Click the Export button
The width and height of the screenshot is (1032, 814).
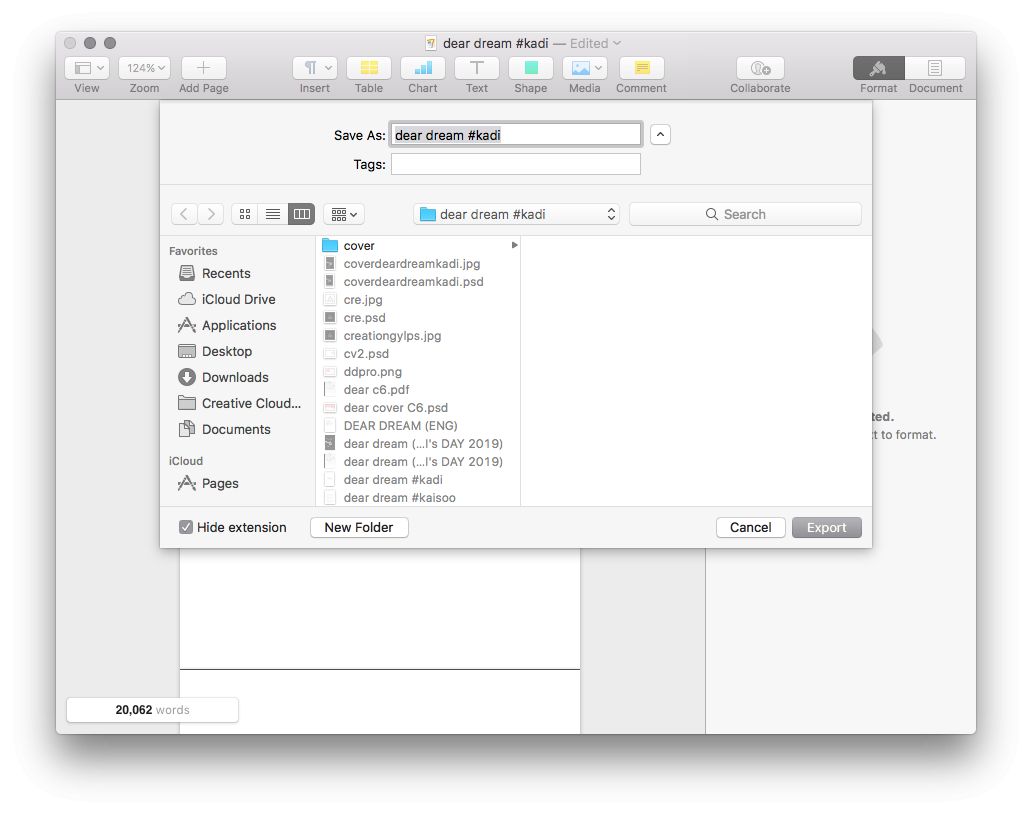pos(826,528)
